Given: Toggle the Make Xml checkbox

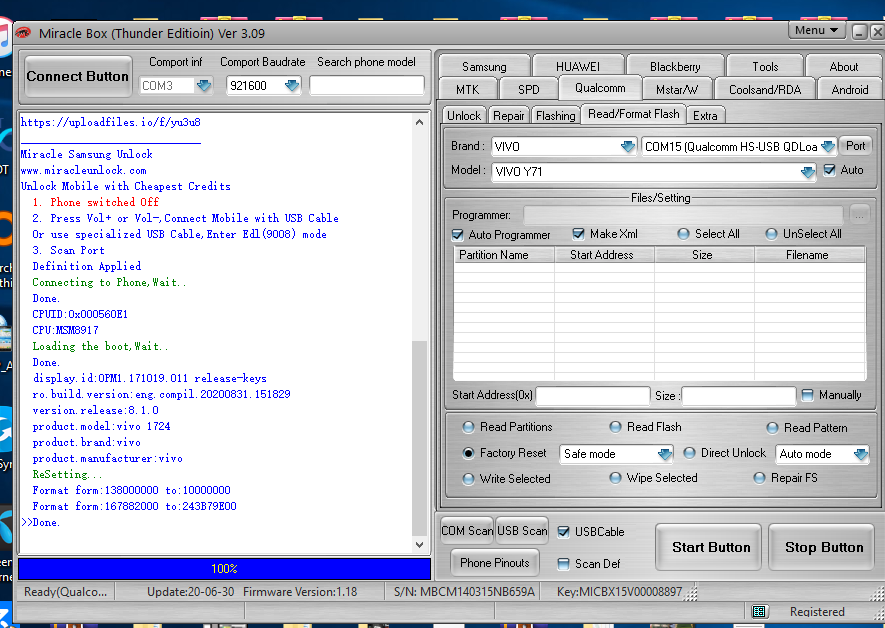Looking at the screenshot, I should pyautogui.click(x=578, y=234).
